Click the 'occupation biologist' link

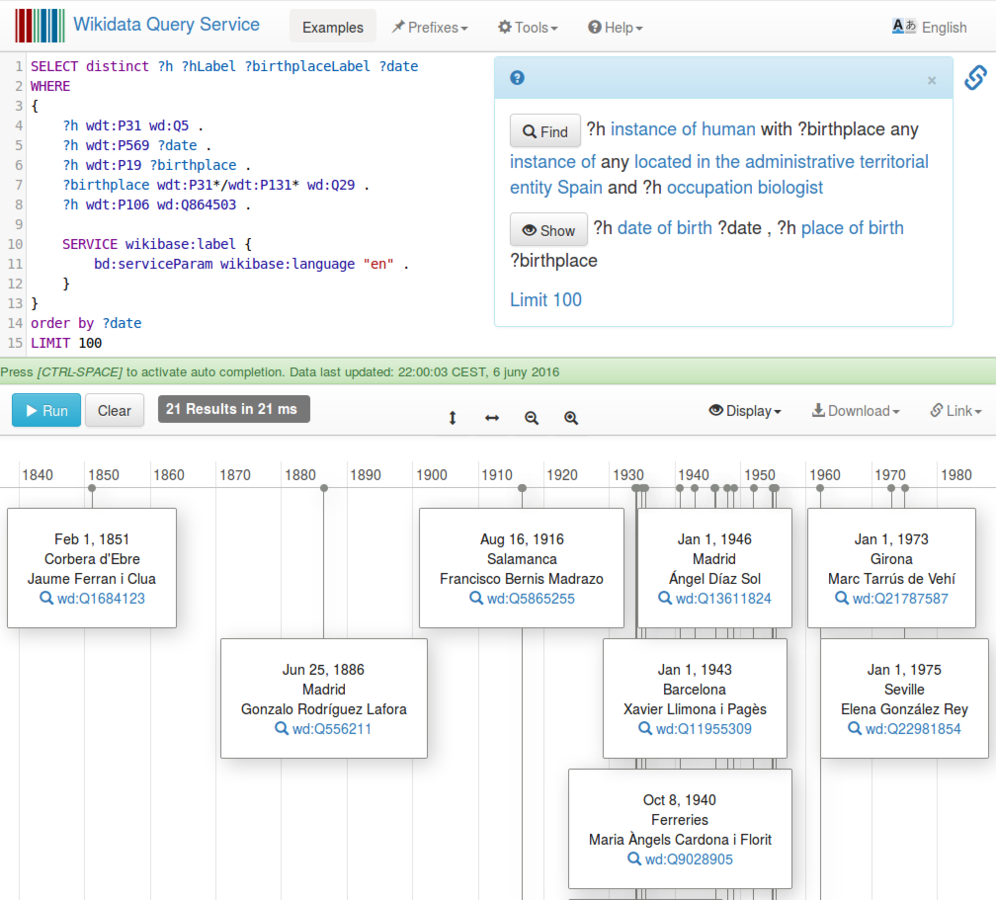click(744, 187)
